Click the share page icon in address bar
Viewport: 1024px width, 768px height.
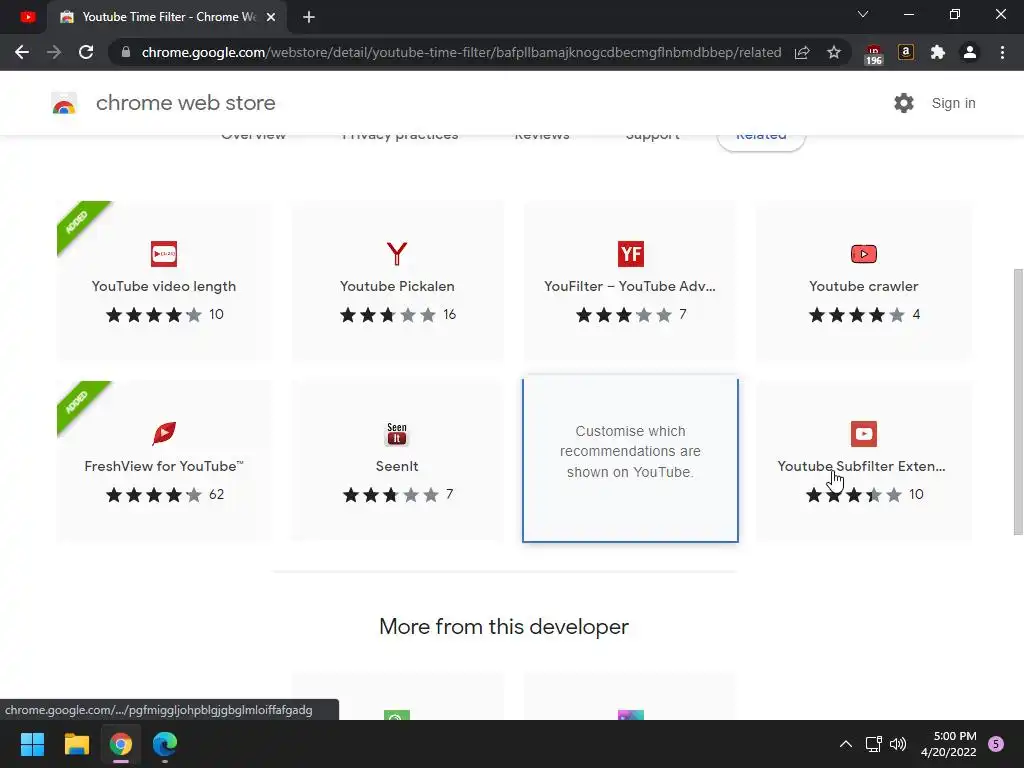coord(802,52)
